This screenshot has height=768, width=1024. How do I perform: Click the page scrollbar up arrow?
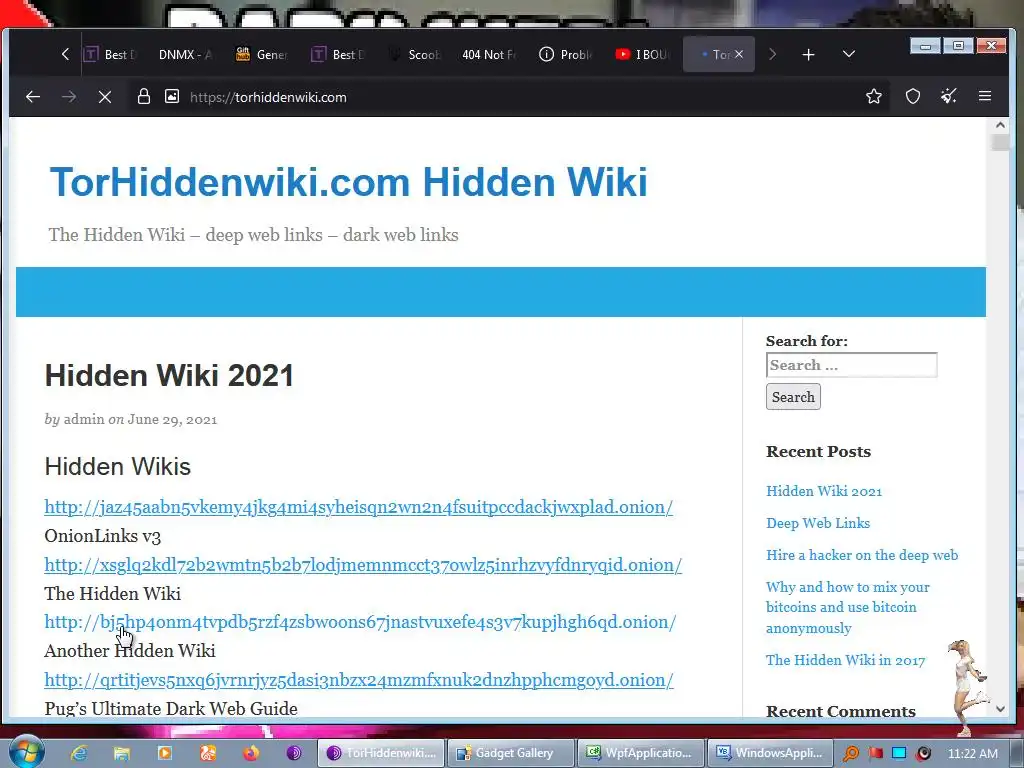point(1000,125)
